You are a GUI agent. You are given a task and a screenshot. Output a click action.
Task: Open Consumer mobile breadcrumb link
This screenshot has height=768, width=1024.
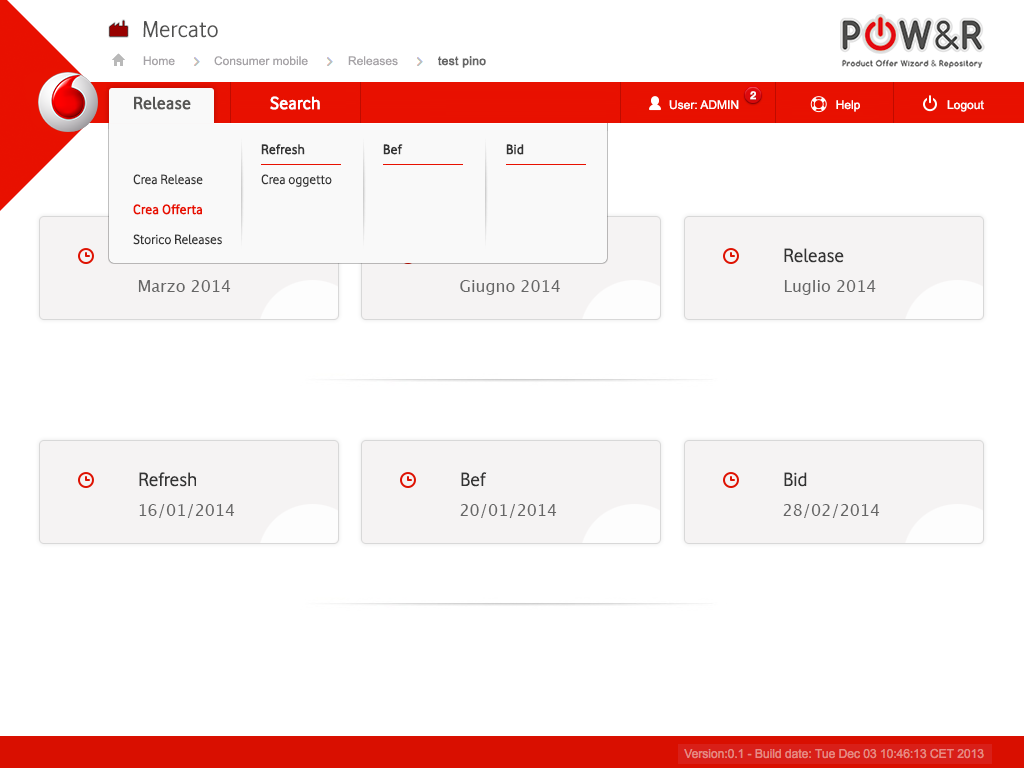click(261, 61)
